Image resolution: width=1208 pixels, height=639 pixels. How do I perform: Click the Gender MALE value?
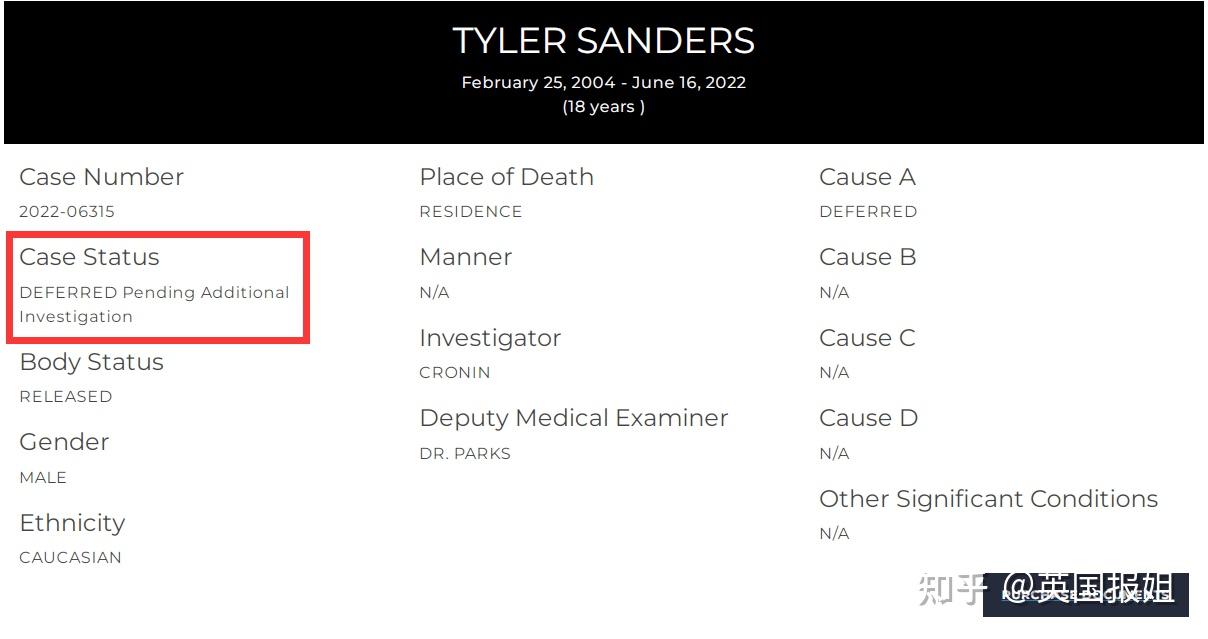pyautogui.click(x=43, y=478)
